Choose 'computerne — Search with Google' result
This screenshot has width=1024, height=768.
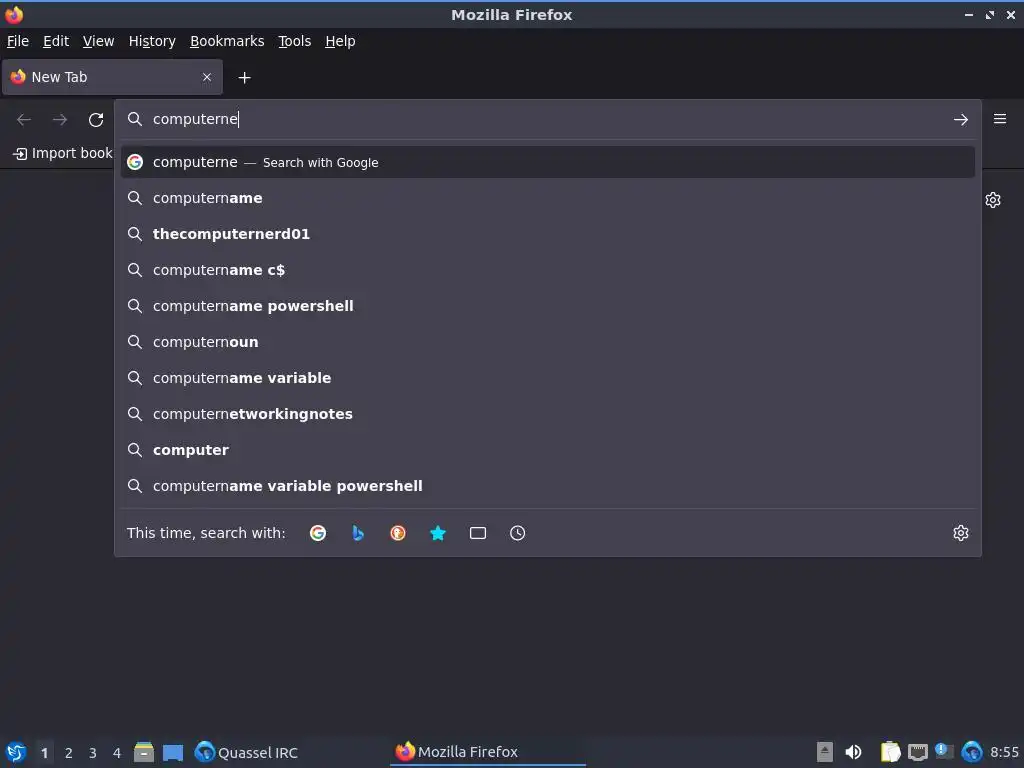tap(547, 162)
